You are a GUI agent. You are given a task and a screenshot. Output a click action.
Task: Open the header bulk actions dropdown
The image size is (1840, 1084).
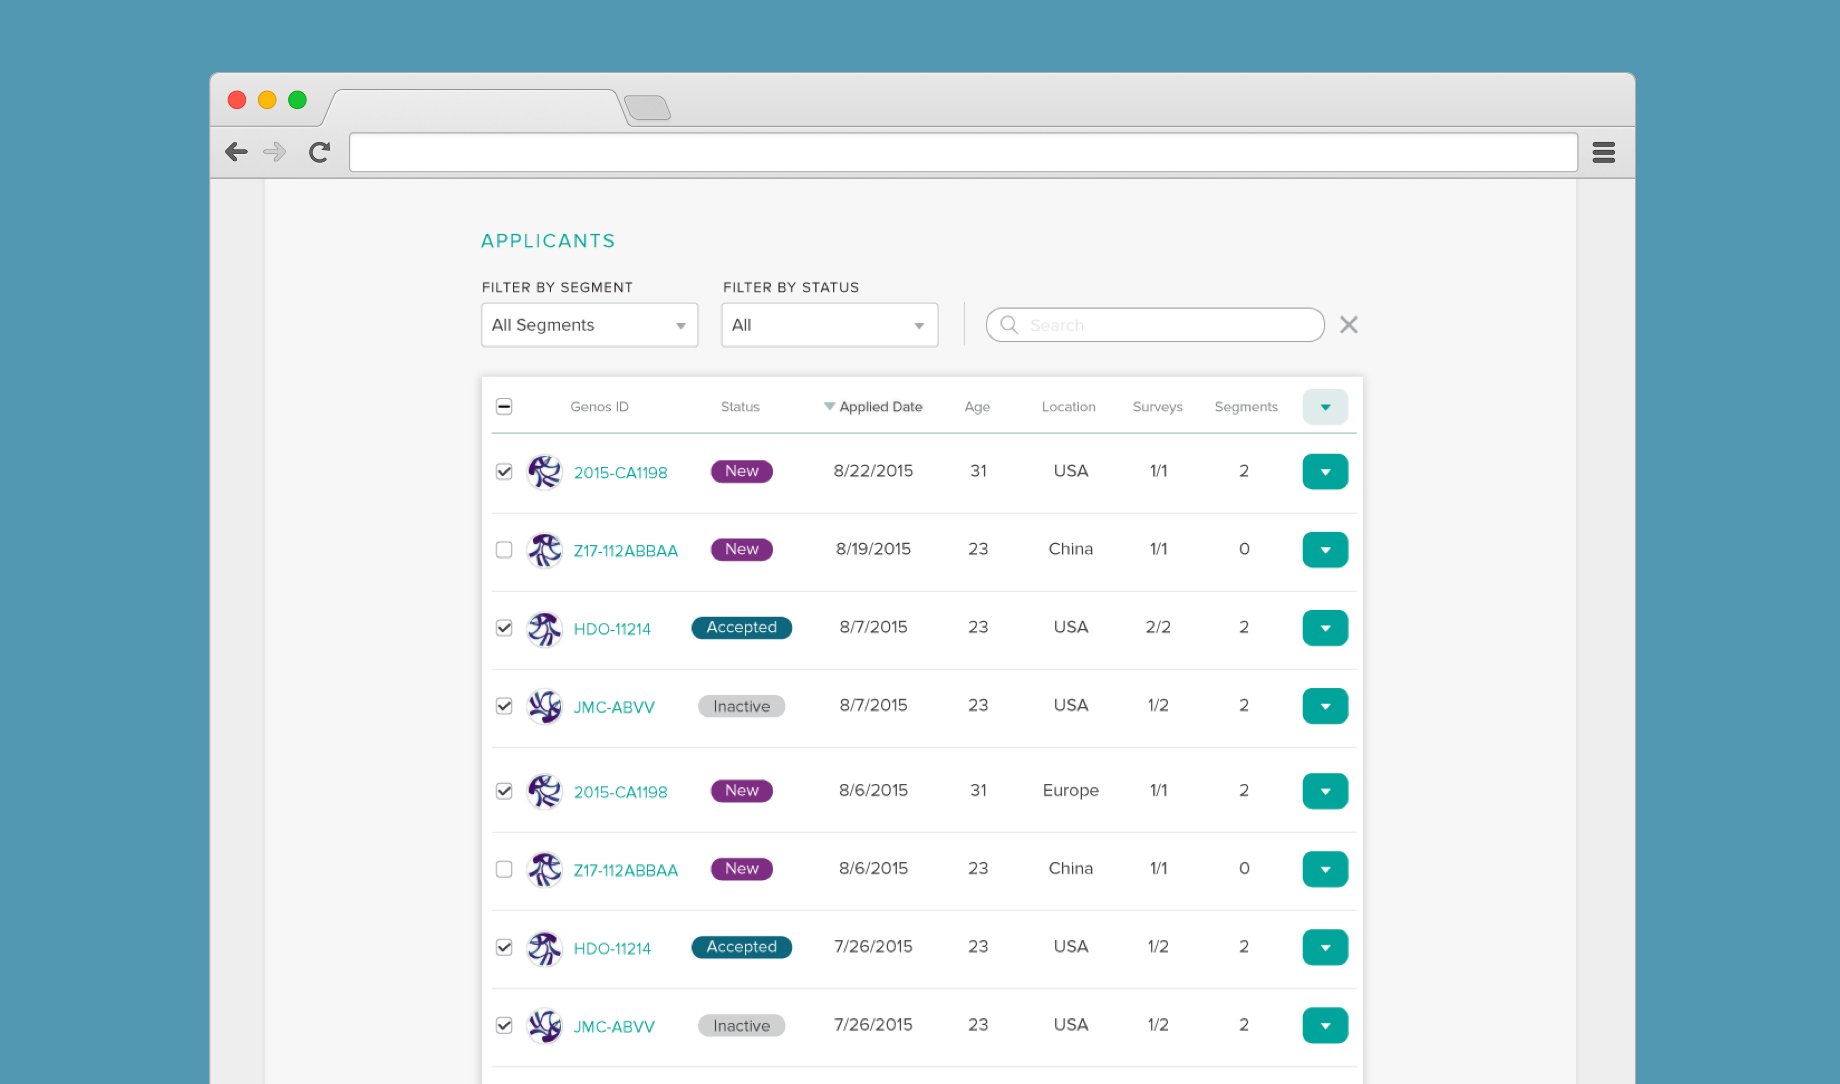coord(1325,407)
